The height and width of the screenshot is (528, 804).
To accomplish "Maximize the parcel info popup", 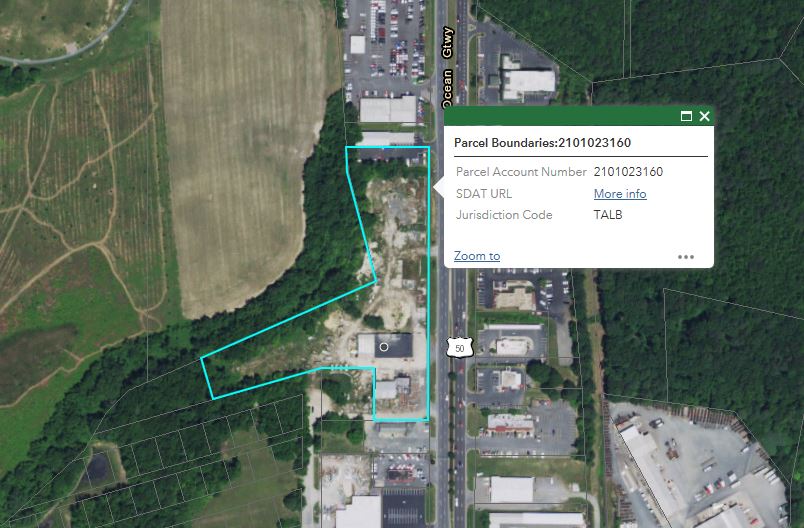I will point(686,116).
